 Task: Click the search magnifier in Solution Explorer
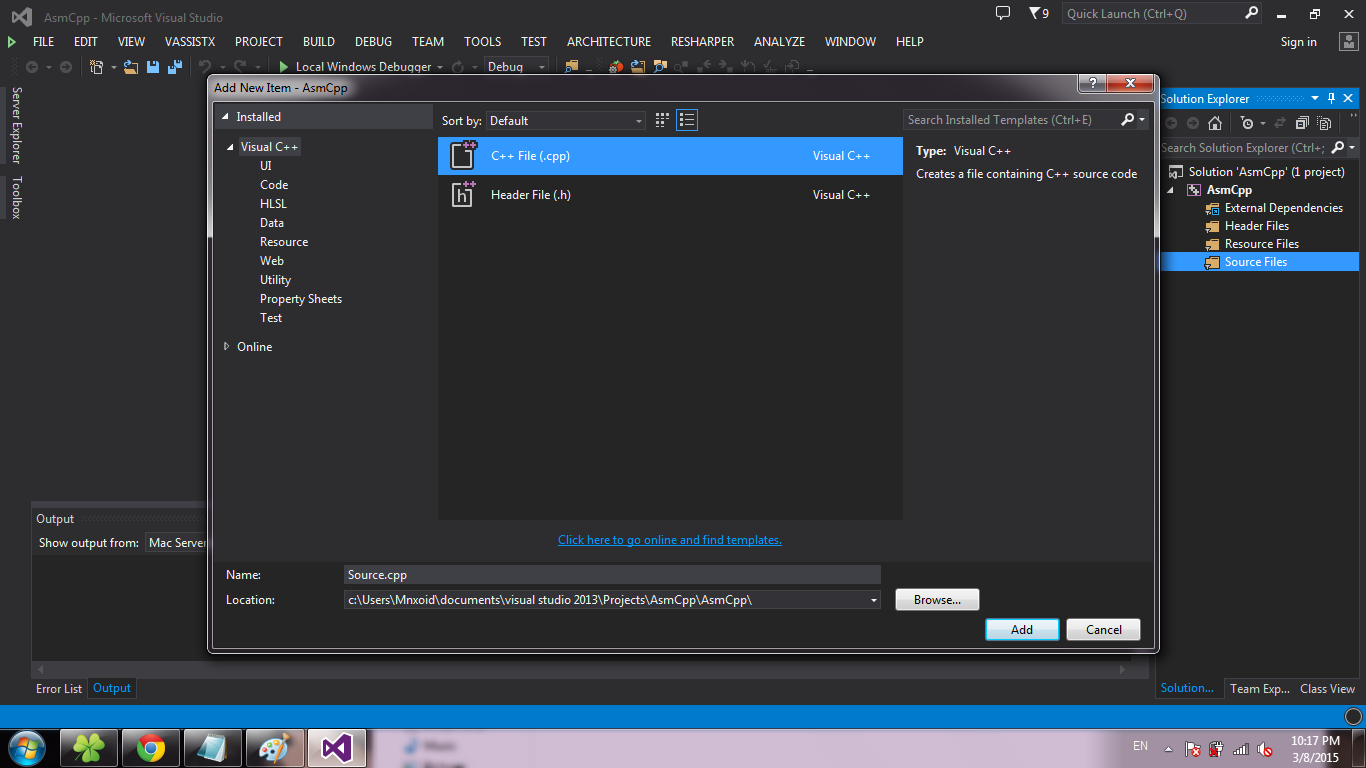click(x=1337, y=147)
